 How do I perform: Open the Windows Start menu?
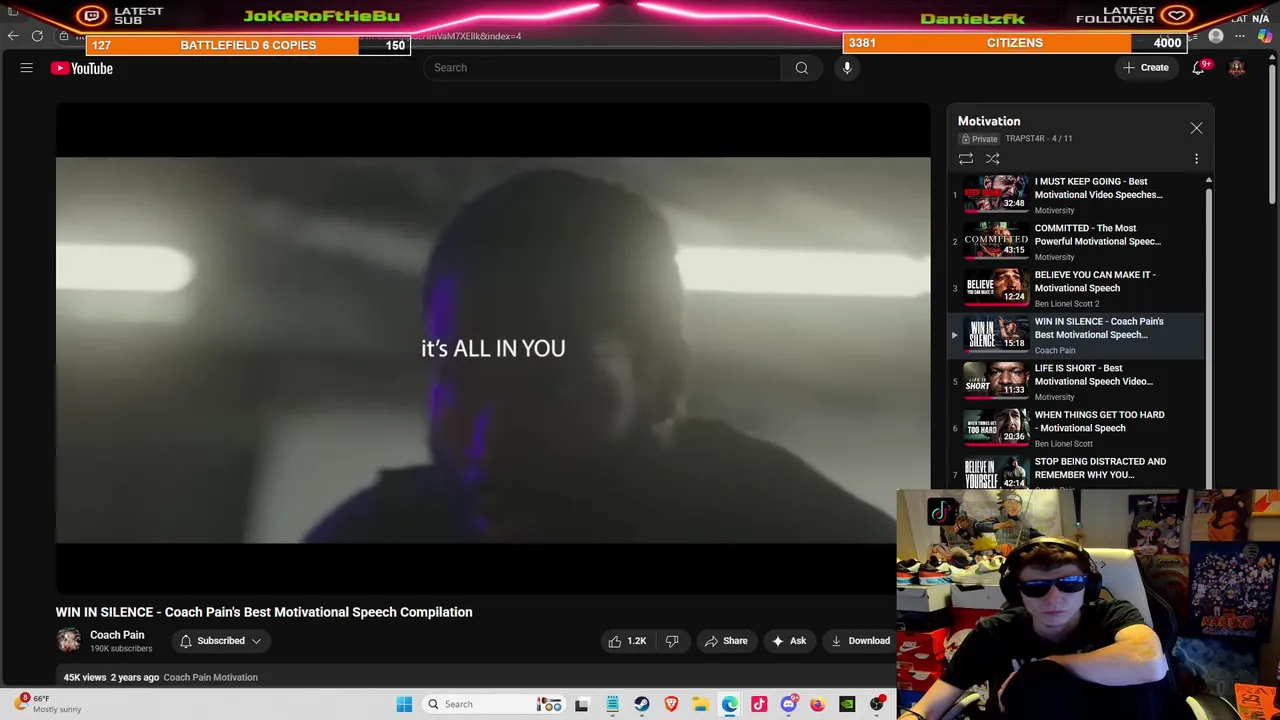click(404, 704)
